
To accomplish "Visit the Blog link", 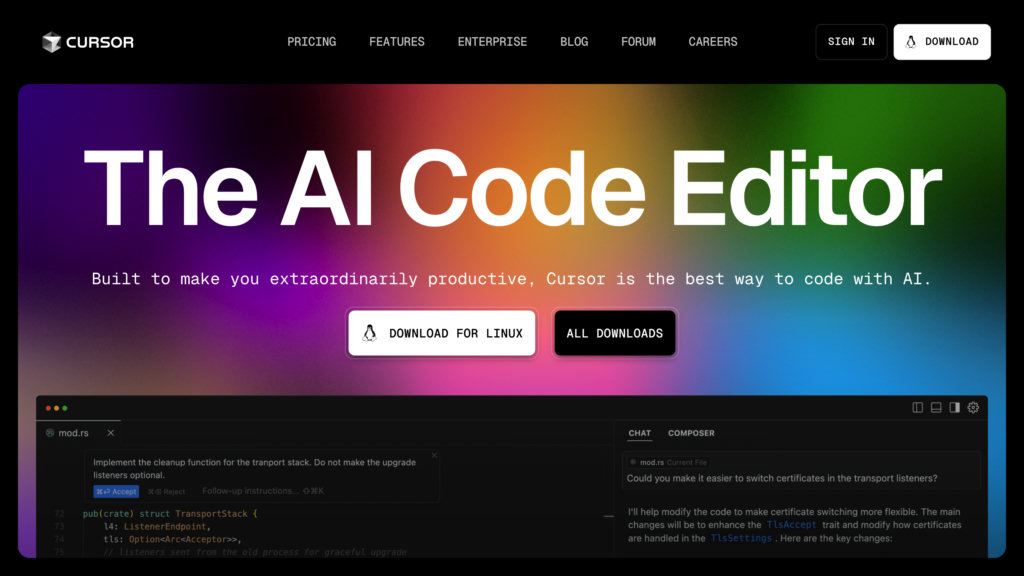I will pyautogui.click(x=574, y=42).
